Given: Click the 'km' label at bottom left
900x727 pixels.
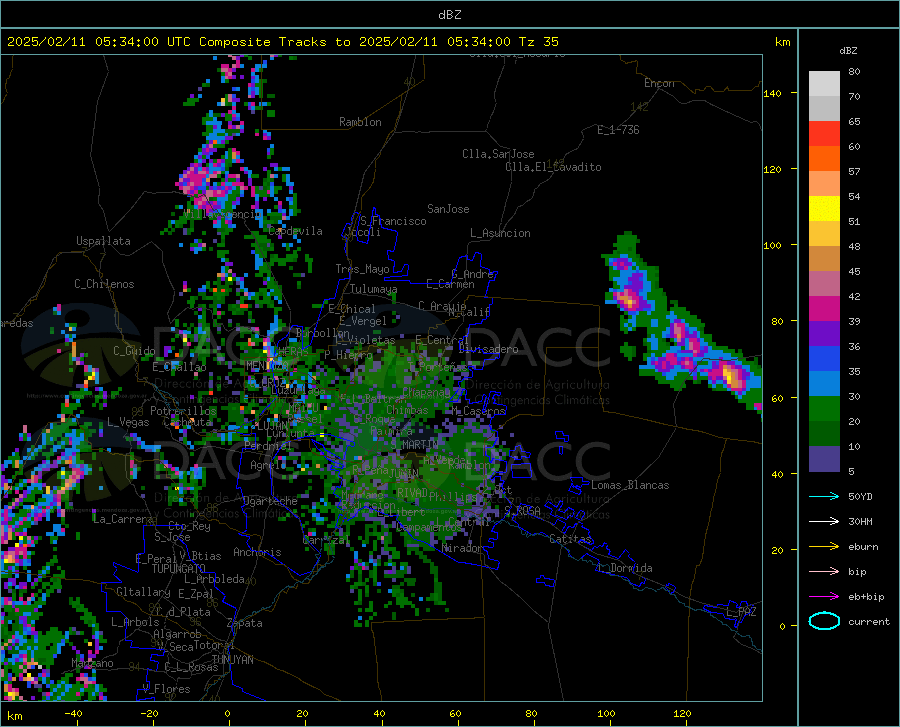Looking at the screenshot, I should (14, 716).
